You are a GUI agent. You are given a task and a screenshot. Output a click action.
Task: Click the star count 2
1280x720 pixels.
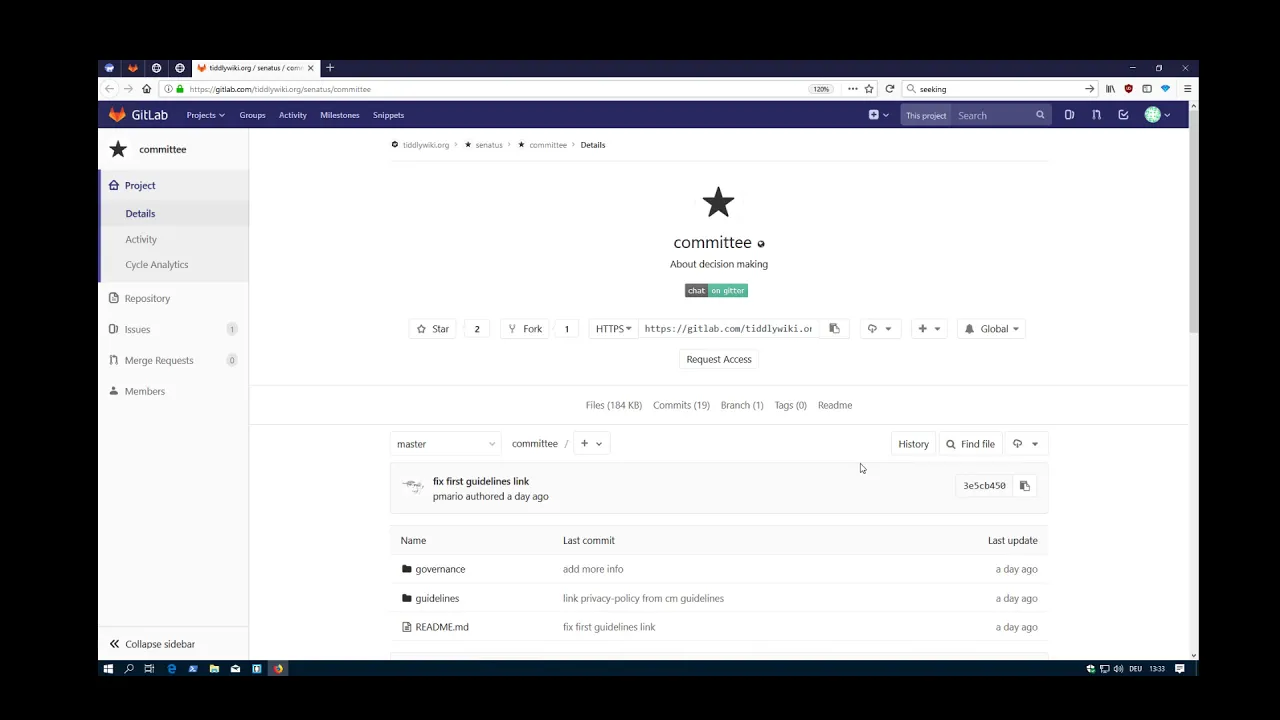tap(476, 329)
